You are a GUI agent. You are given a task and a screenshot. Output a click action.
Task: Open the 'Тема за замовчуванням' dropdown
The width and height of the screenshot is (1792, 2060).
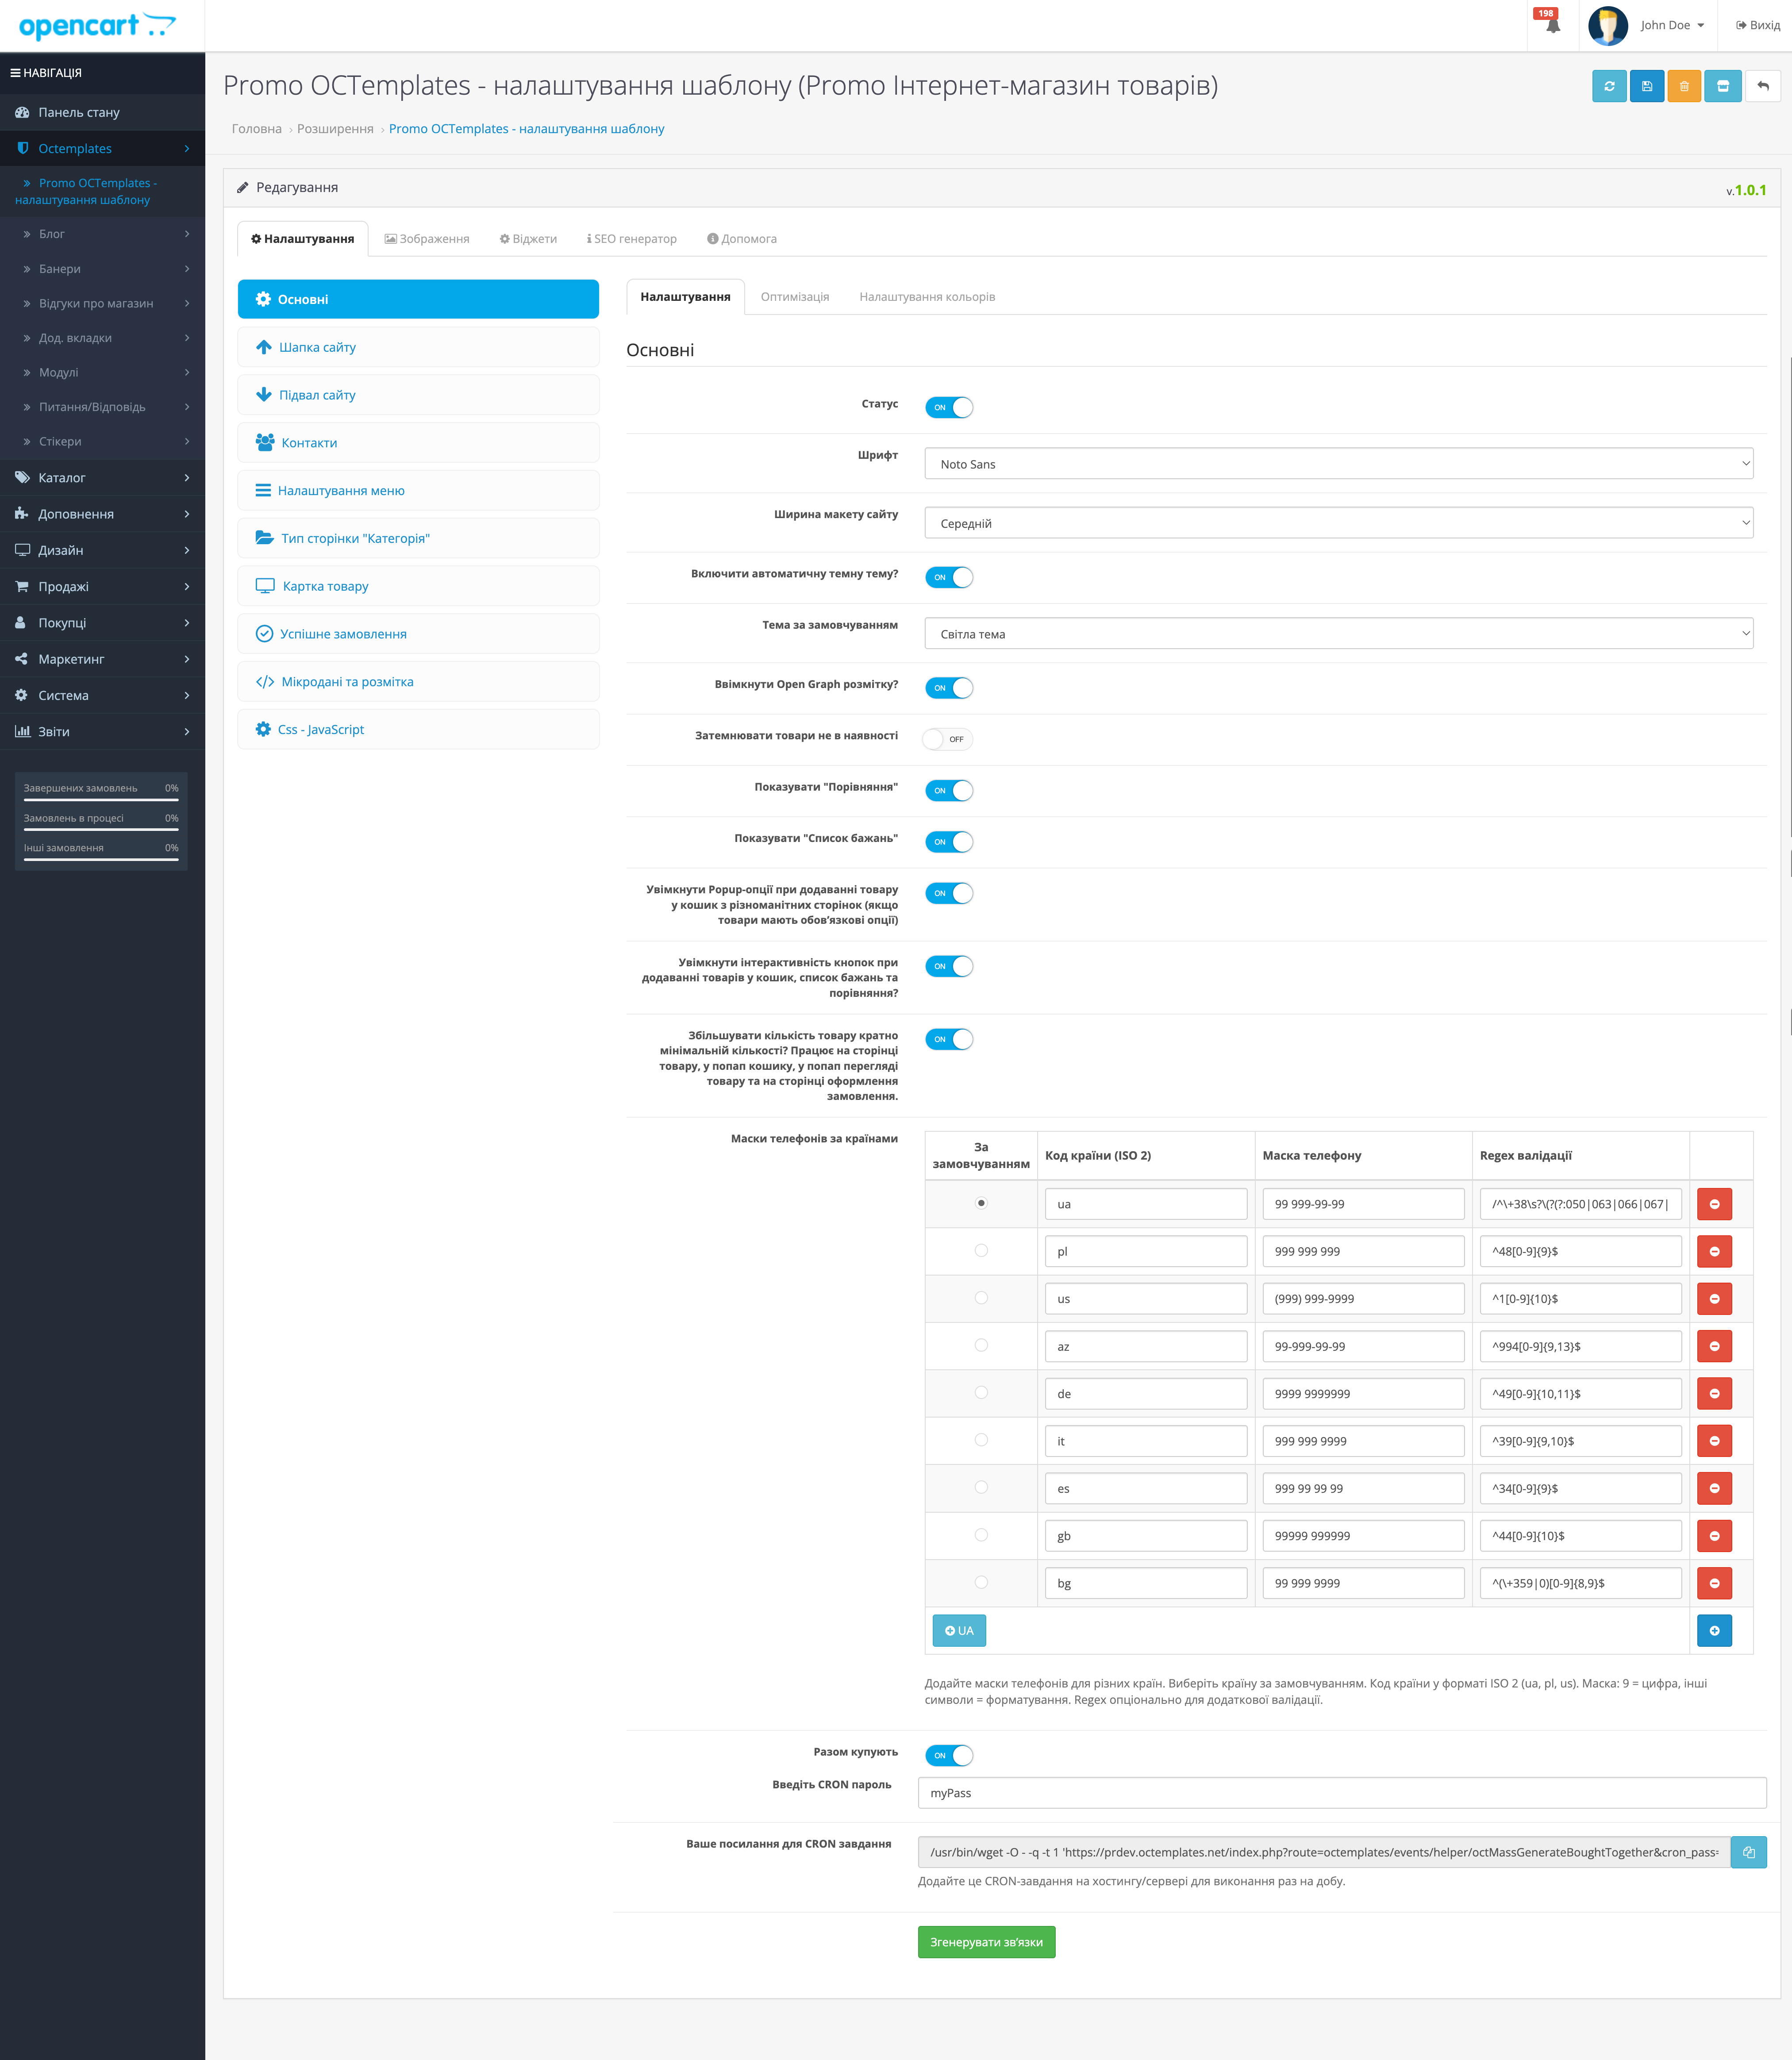[x=1338, y=634]
